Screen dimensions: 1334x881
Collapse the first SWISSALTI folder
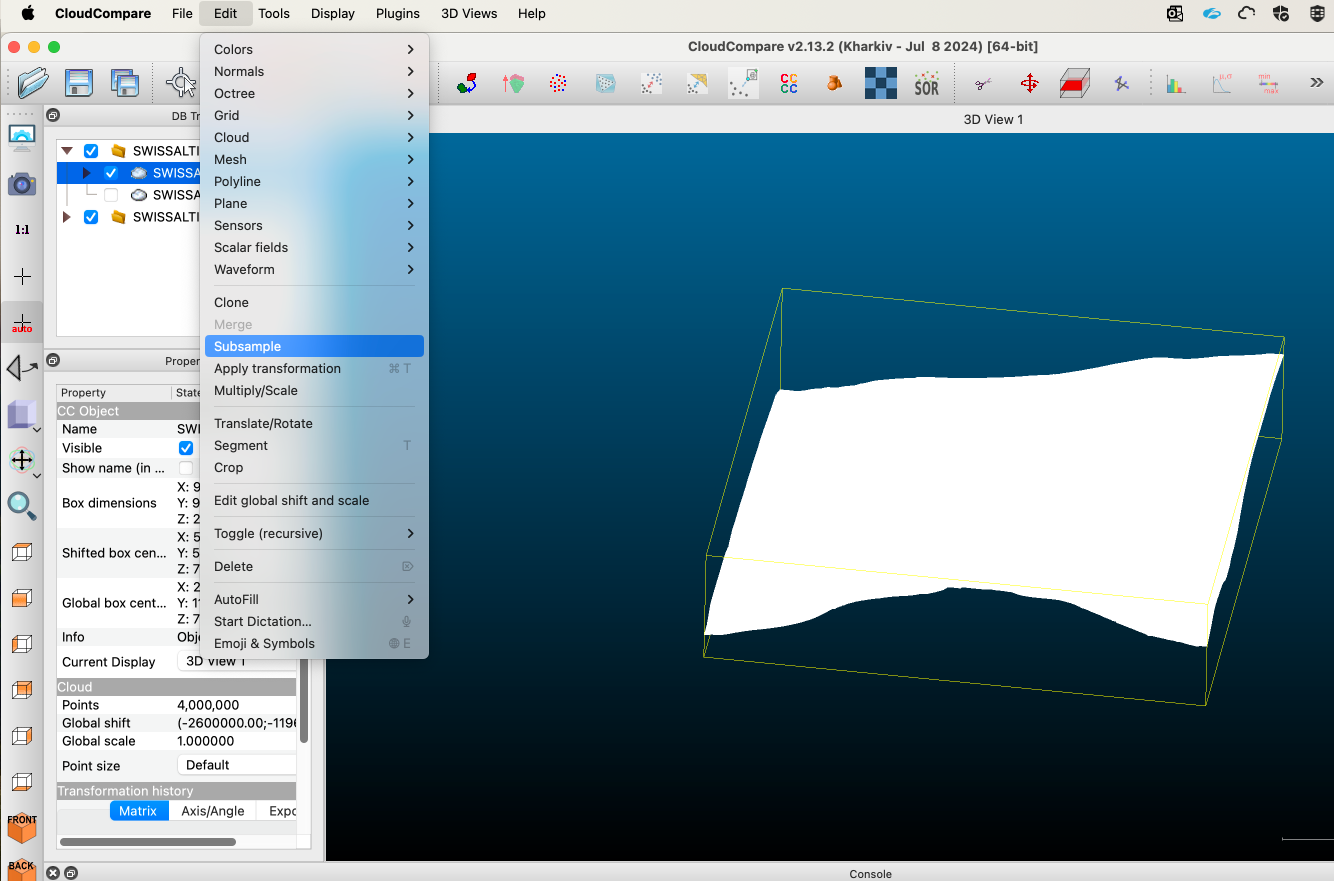click(x=67, y=151)
